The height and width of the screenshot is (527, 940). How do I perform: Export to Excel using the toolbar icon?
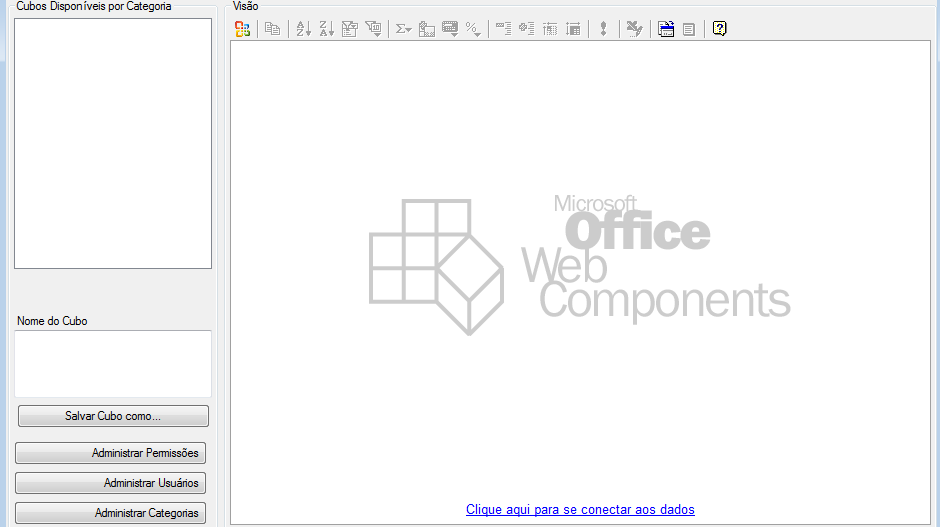pyautogui.click(x=633, y=29)
